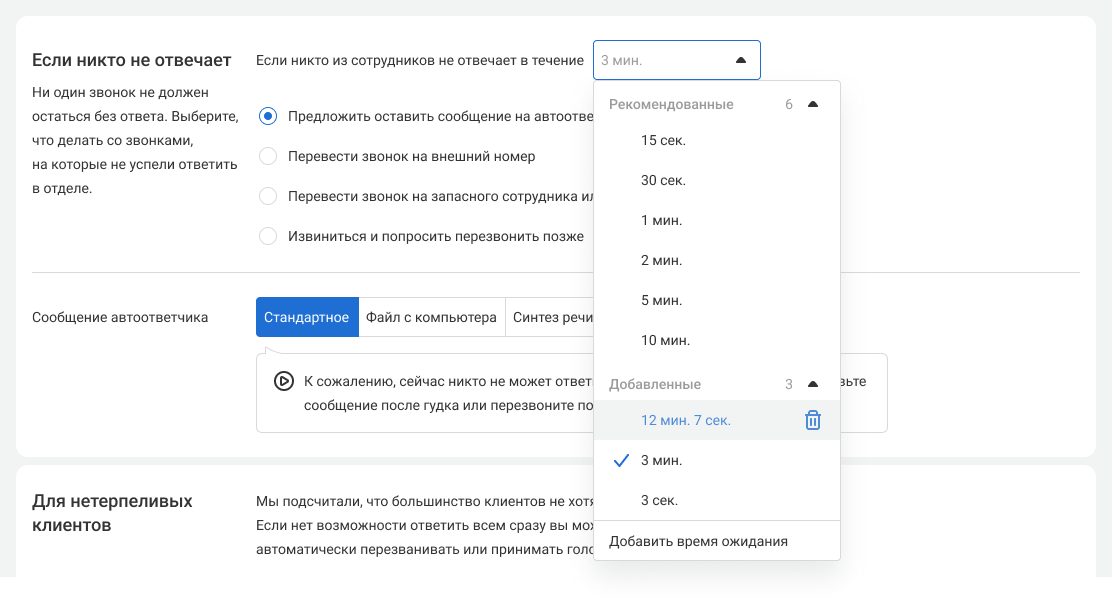Viewport: 1112px width, 606px height.
Task: Collapse the wait time dropdown showing 3 мин.
Action: (740, 60)
